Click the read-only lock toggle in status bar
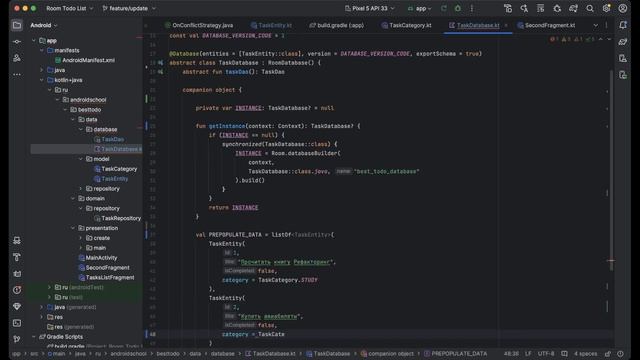This screenshot has width=640, height=360. click(x=608, y=354)
